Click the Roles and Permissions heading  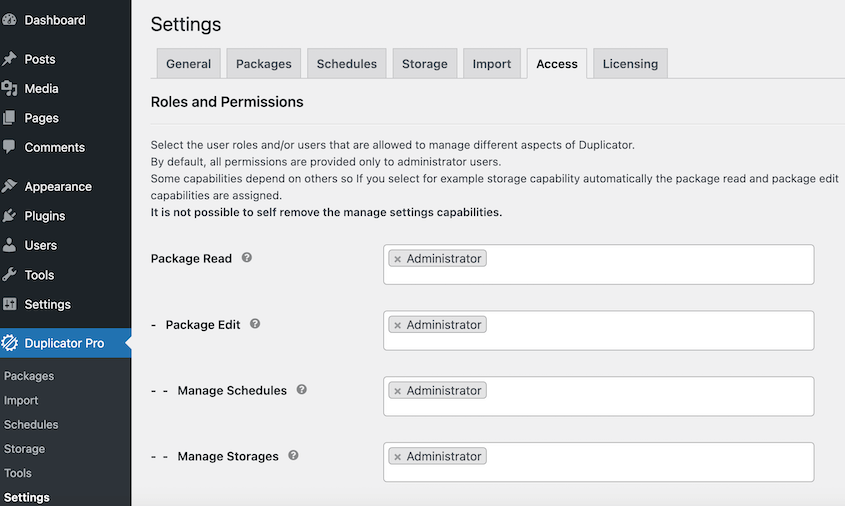227,102
